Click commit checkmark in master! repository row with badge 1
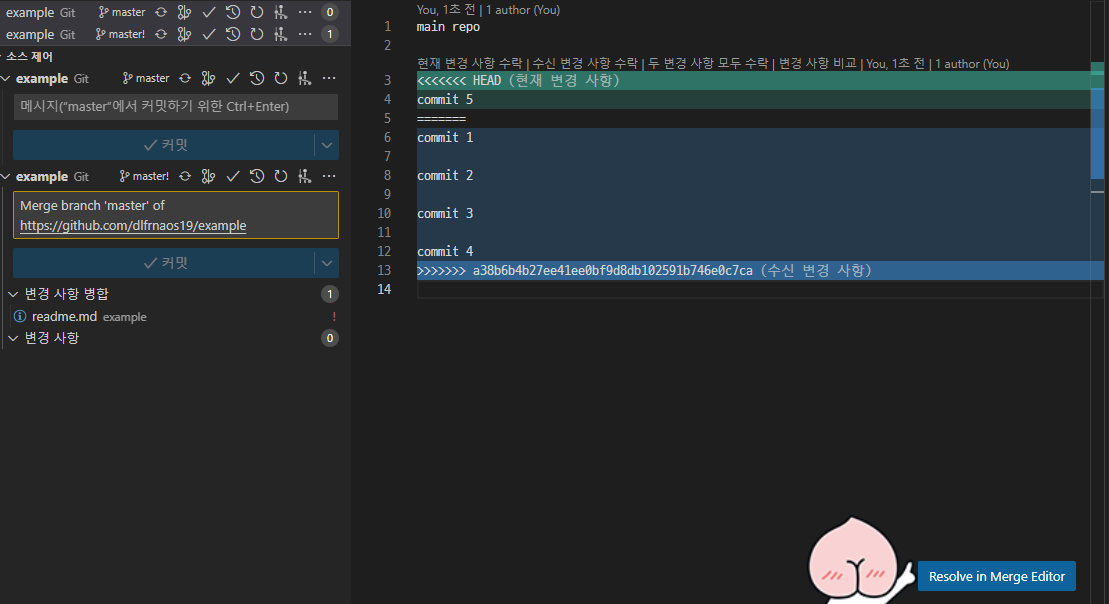Screen dimensions: 1109x604 pyautogui.click(x=209, y=34)
